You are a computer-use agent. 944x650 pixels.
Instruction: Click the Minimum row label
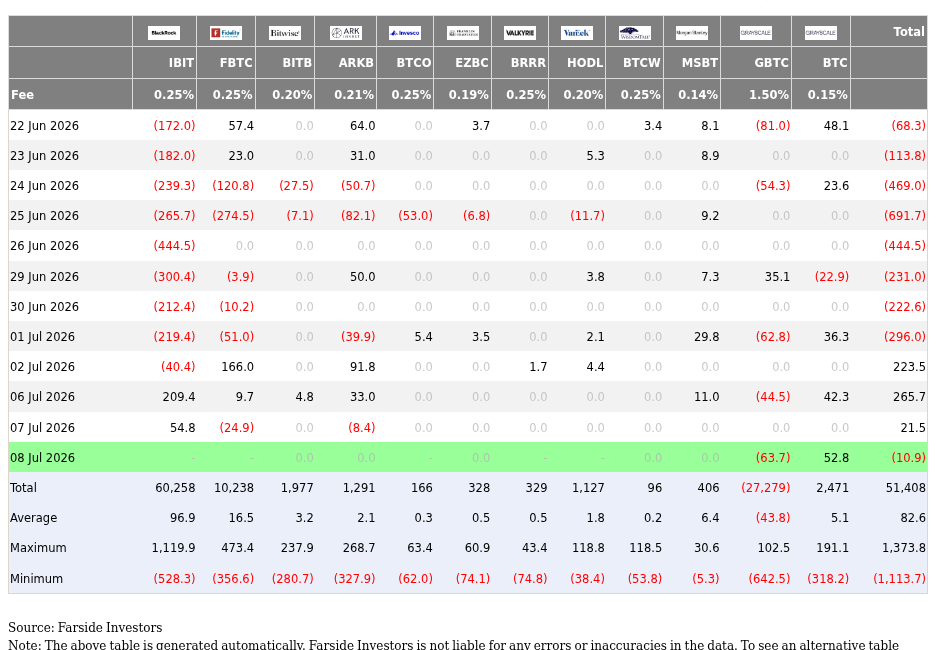point(36,579)
